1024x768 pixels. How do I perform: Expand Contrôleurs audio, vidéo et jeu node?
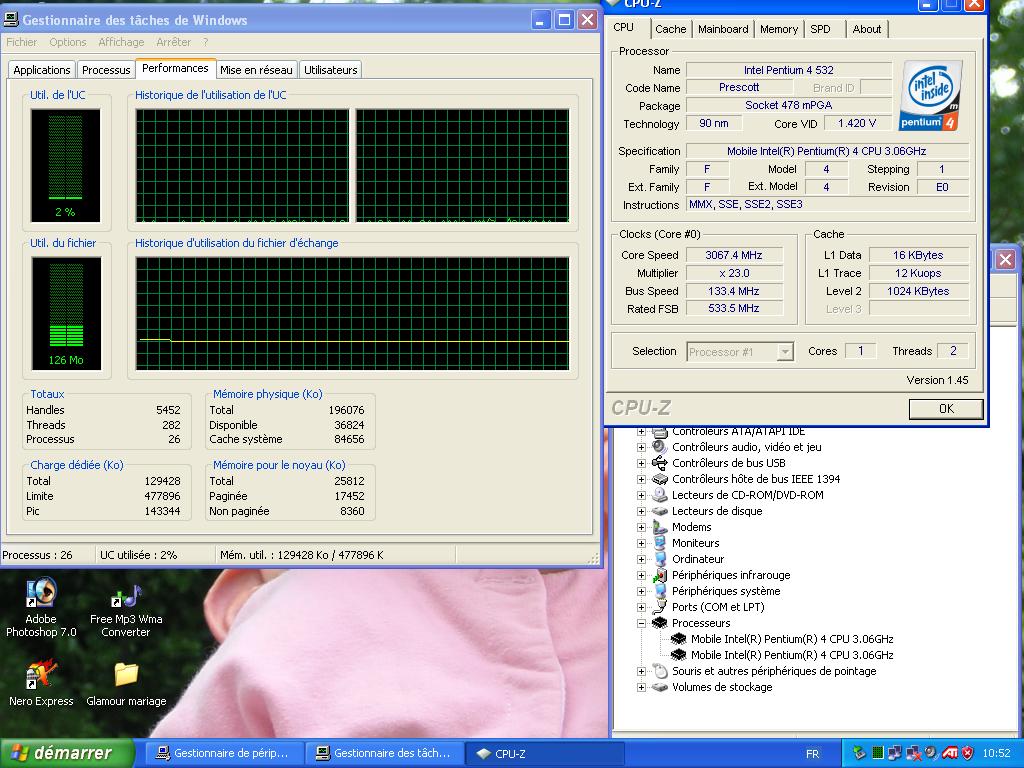click(641, 447)
